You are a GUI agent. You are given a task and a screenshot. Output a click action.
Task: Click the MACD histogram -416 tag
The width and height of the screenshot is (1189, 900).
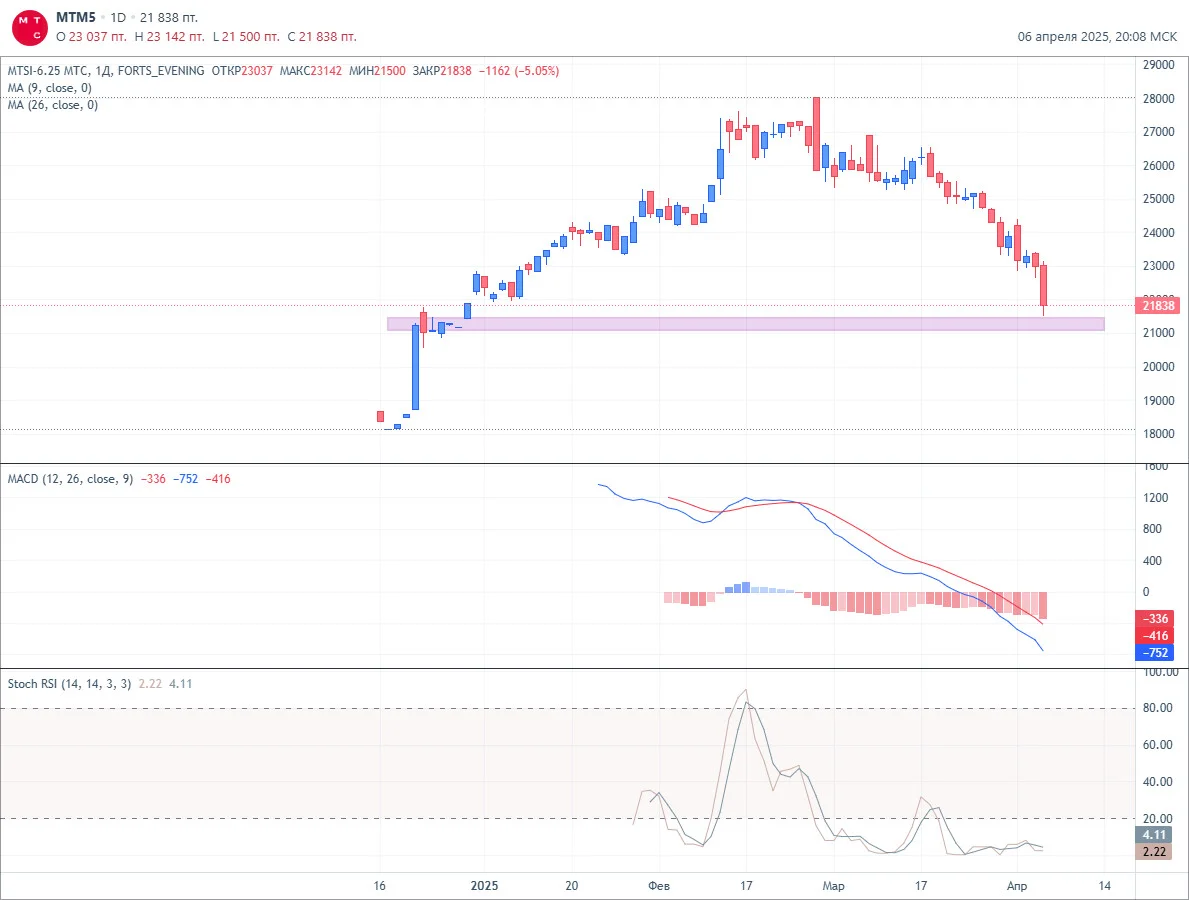1154,635
